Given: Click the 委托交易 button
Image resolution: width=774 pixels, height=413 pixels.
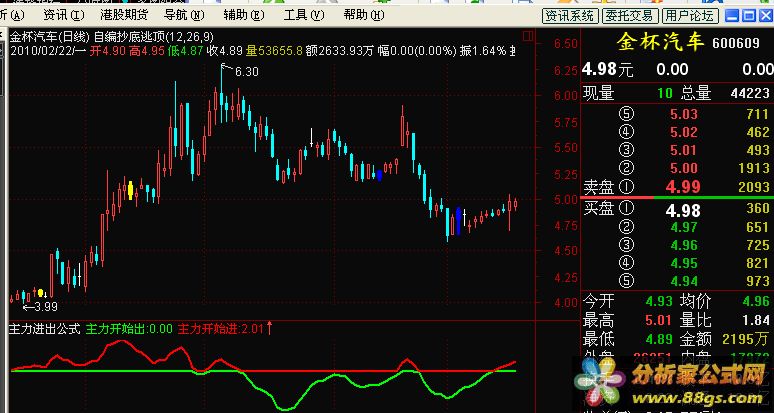Looking at the screenshot, I should [630, 16].
